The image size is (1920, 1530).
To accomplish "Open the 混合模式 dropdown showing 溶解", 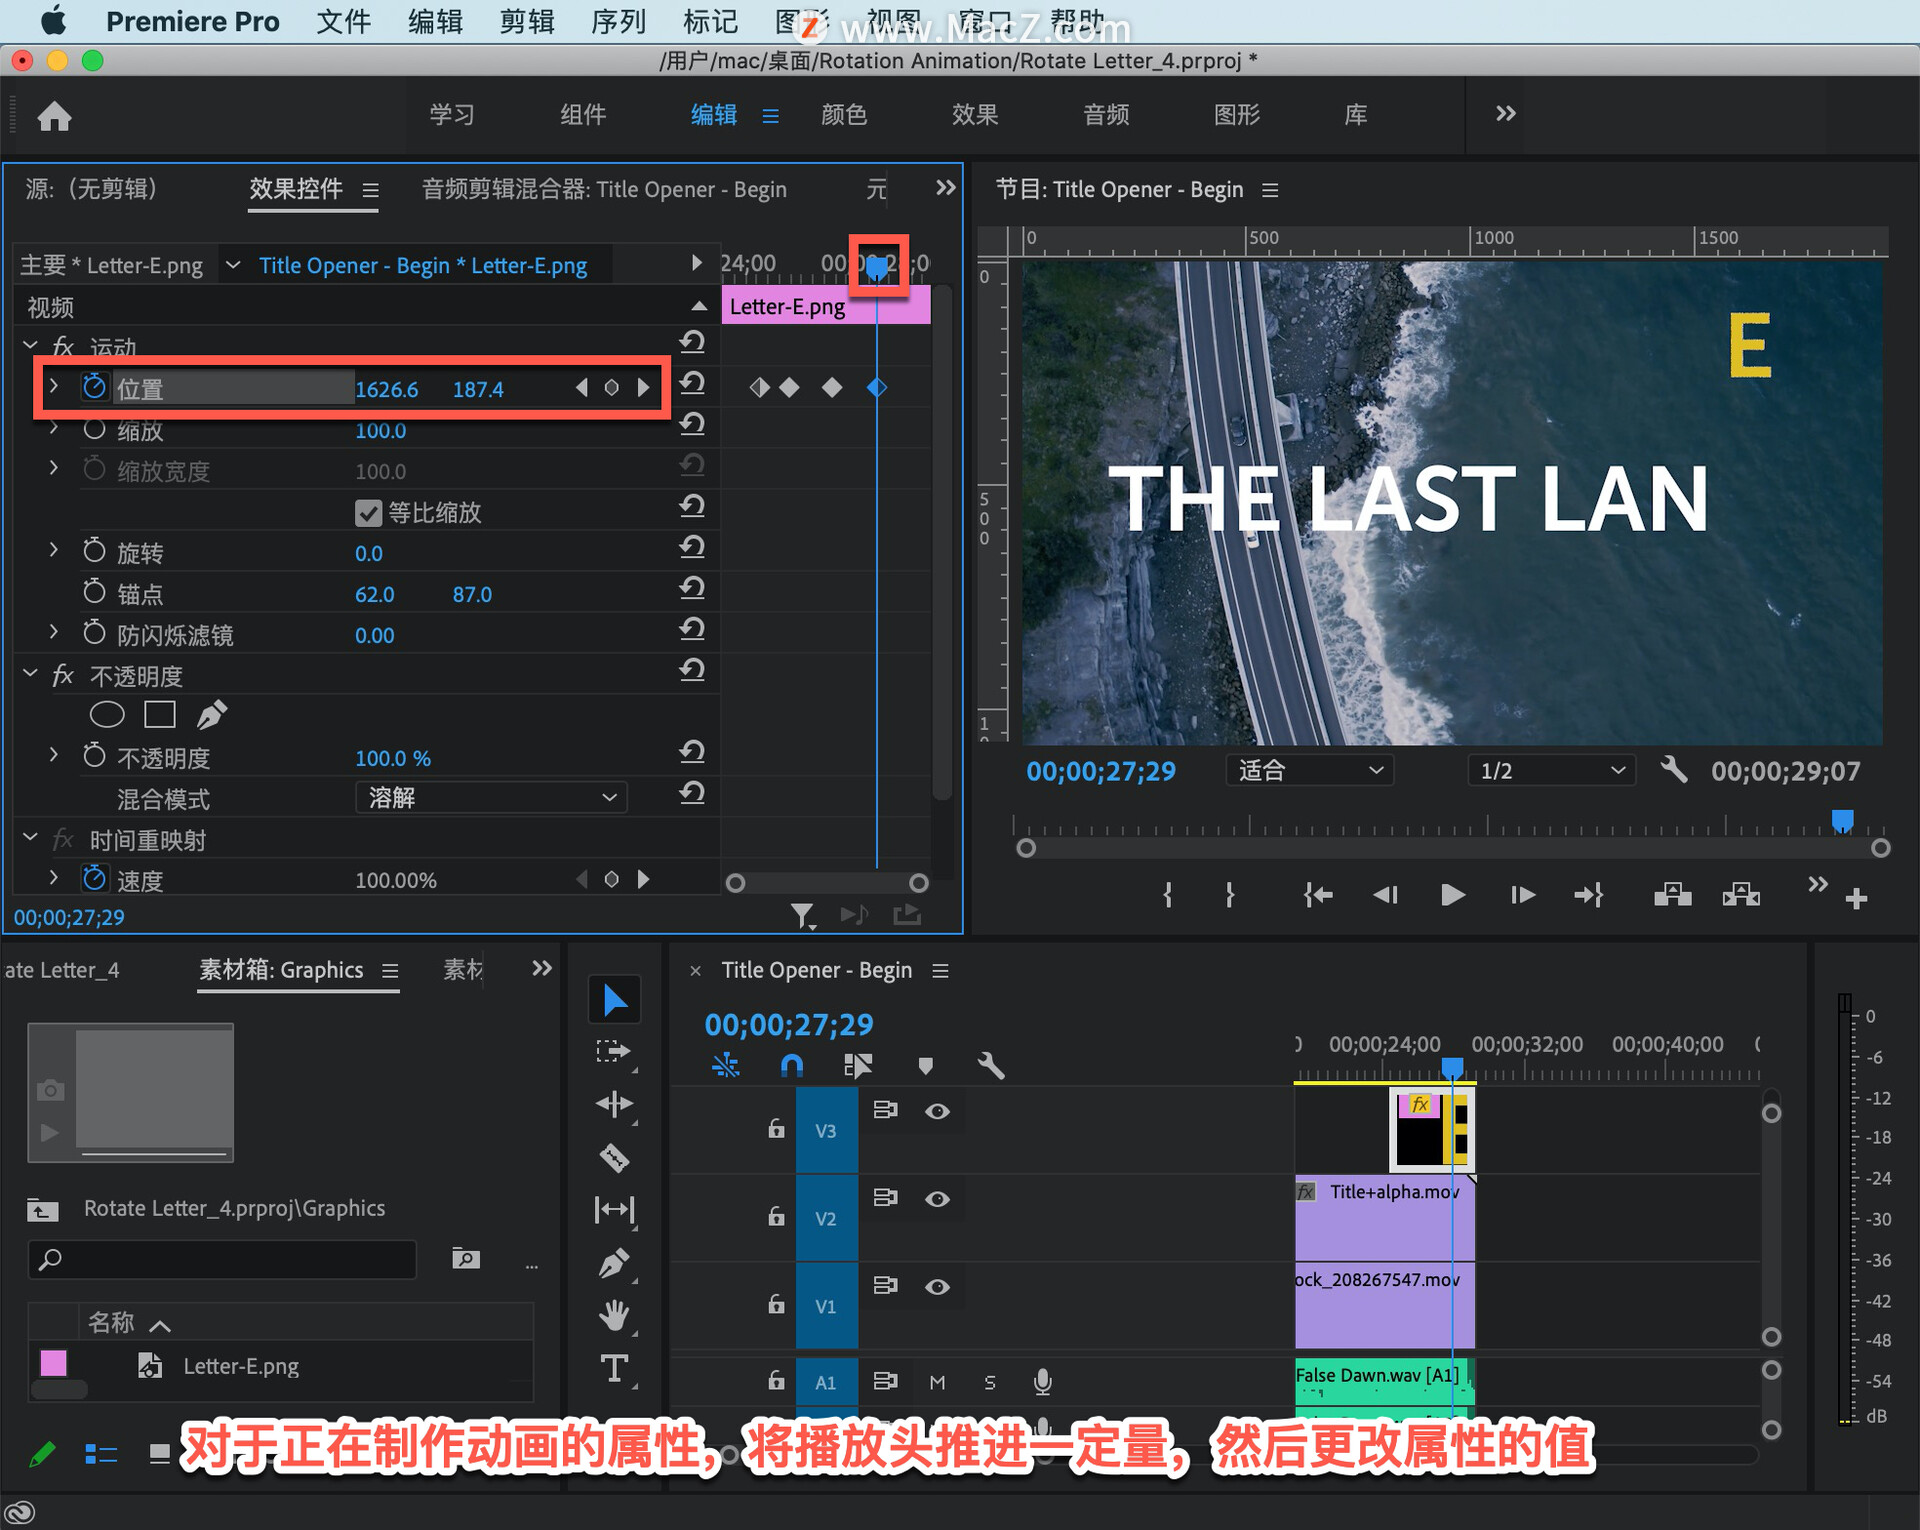I will coord(490,797).
